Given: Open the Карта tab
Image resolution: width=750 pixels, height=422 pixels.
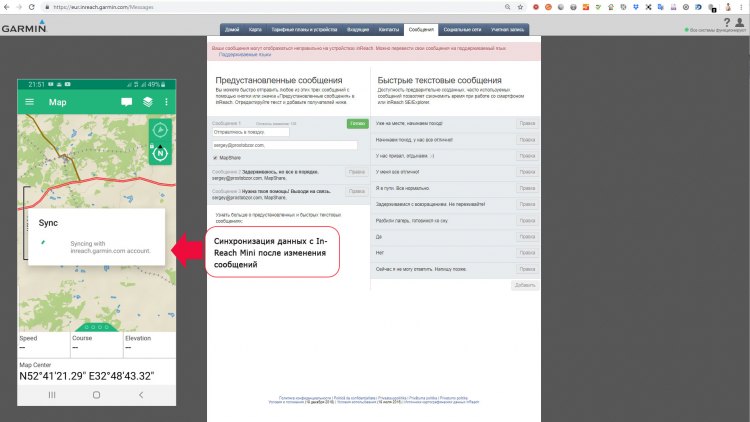Looking at the screenshot, I should (255, 30).
